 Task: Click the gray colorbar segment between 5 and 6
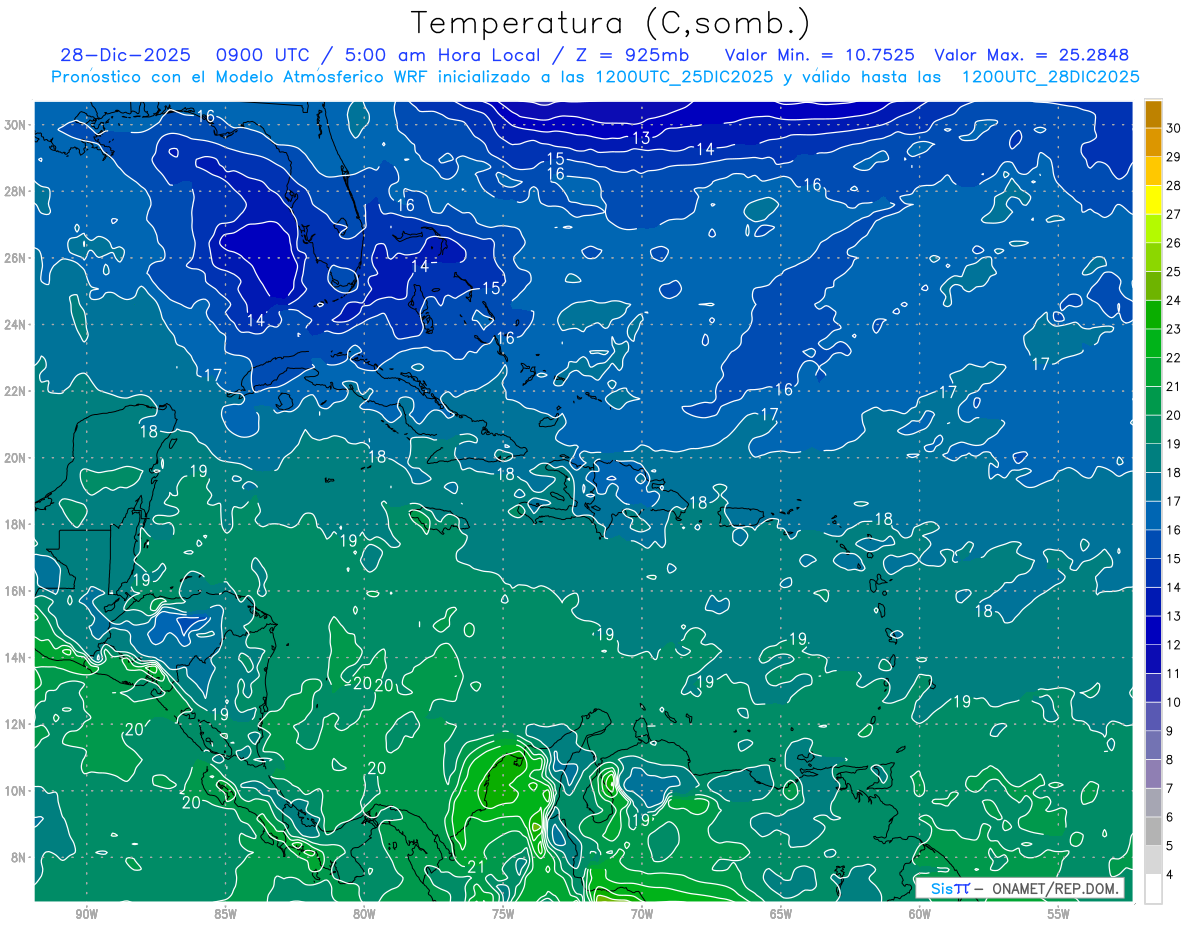coord(1154,831)
